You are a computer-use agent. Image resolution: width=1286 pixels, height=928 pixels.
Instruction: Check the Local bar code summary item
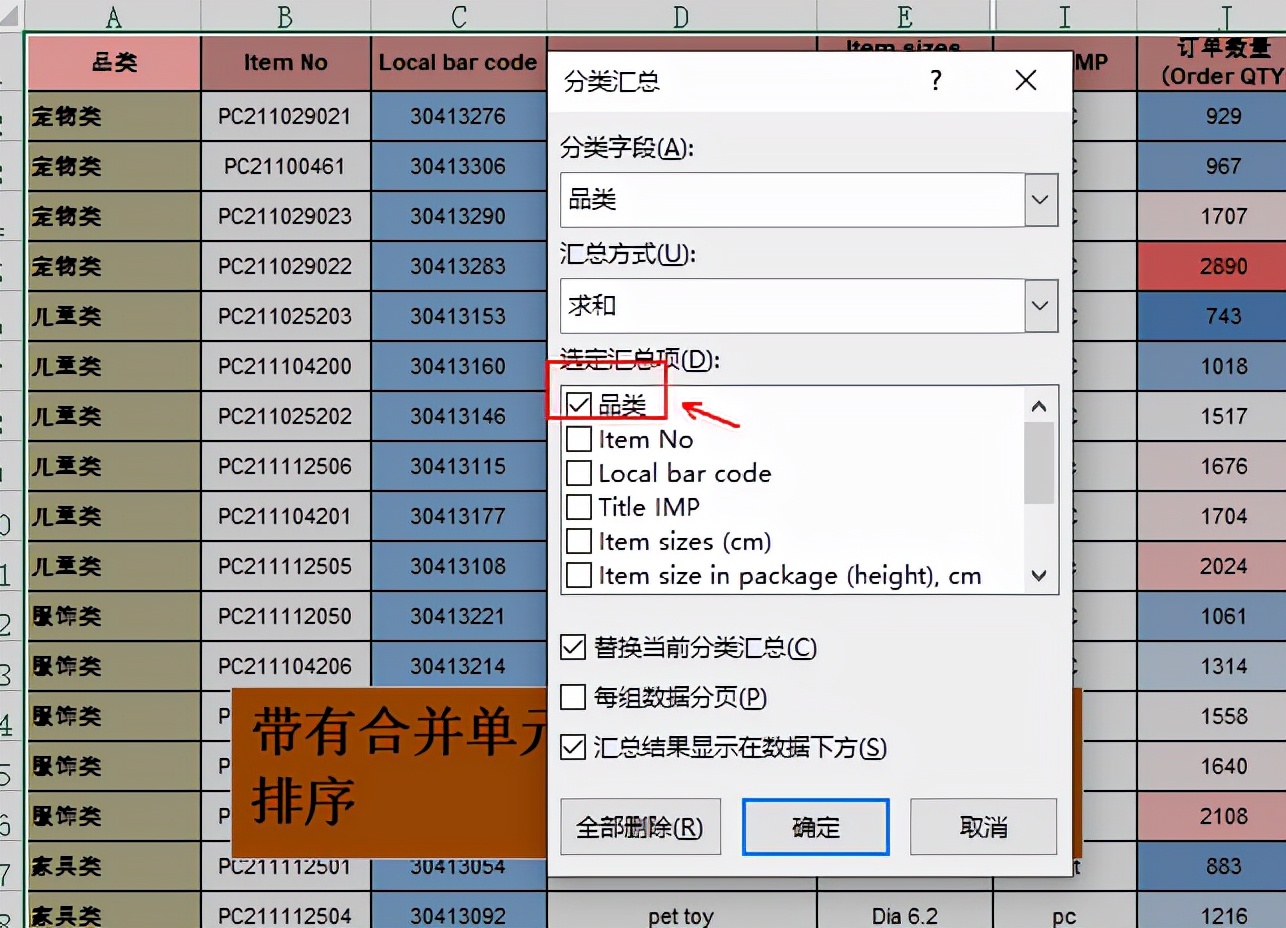point(578,472)
